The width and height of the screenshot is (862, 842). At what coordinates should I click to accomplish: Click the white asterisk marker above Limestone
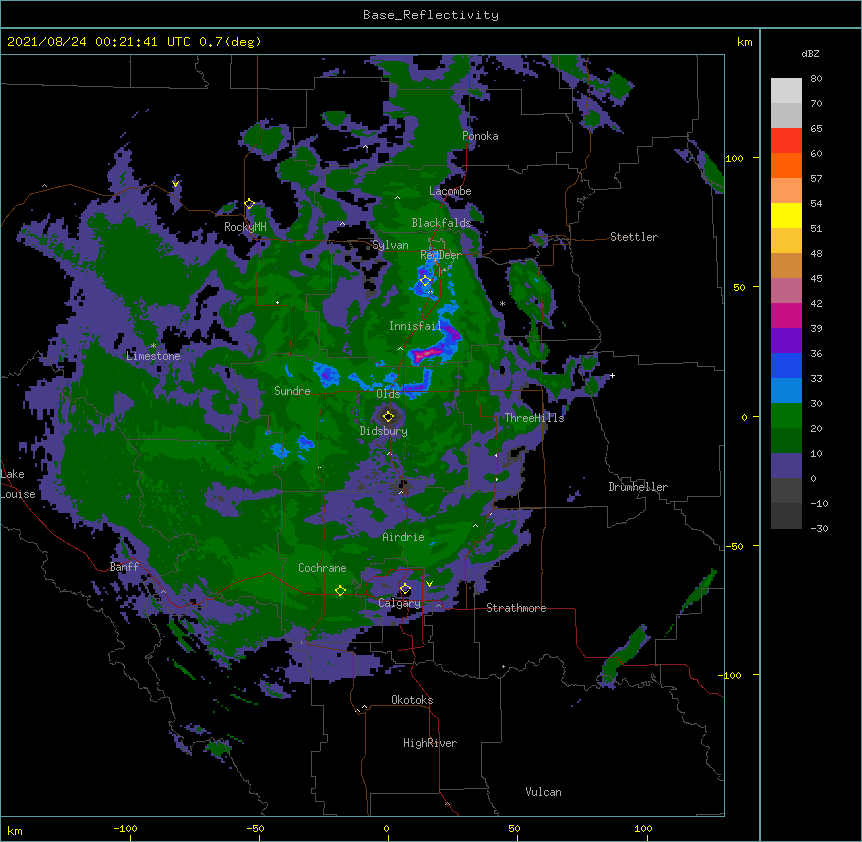(x=153, y=346)
